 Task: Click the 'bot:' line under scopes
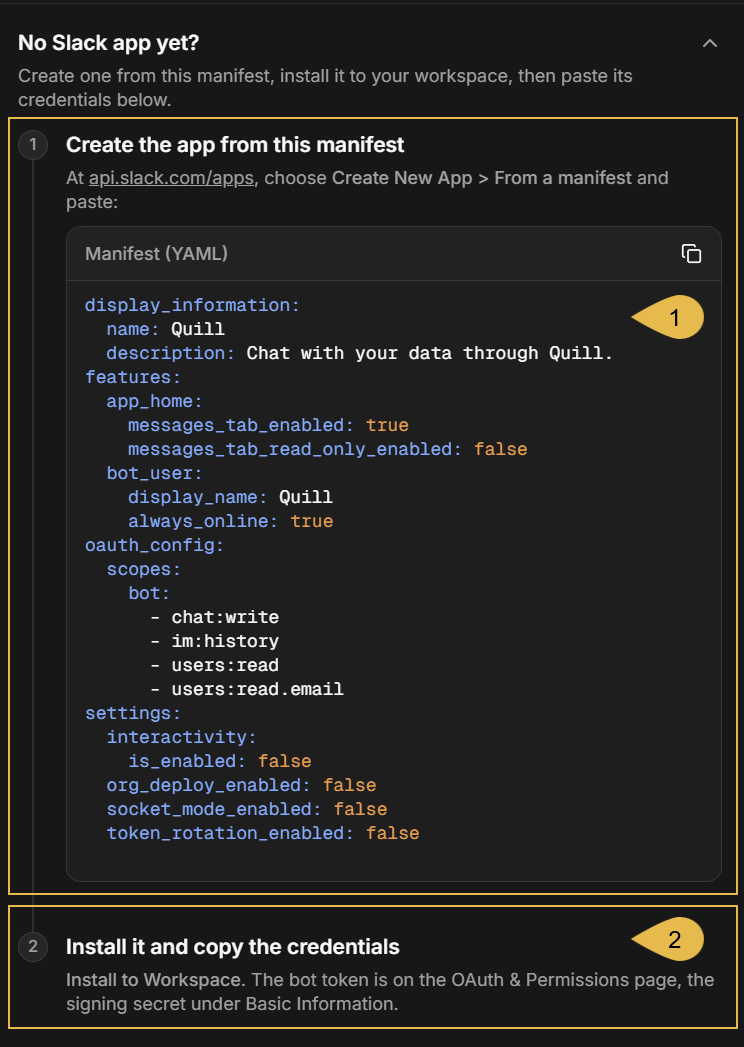[x=150, y=594]
